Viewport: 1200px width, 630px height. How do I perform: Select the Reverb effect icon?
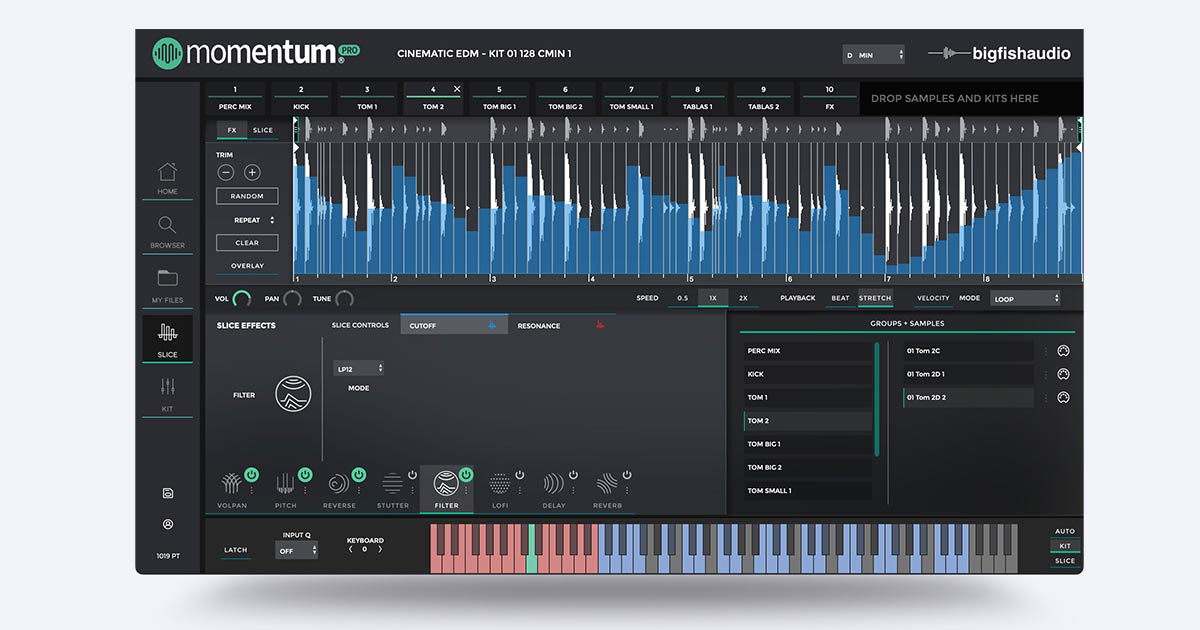(607, 484)
